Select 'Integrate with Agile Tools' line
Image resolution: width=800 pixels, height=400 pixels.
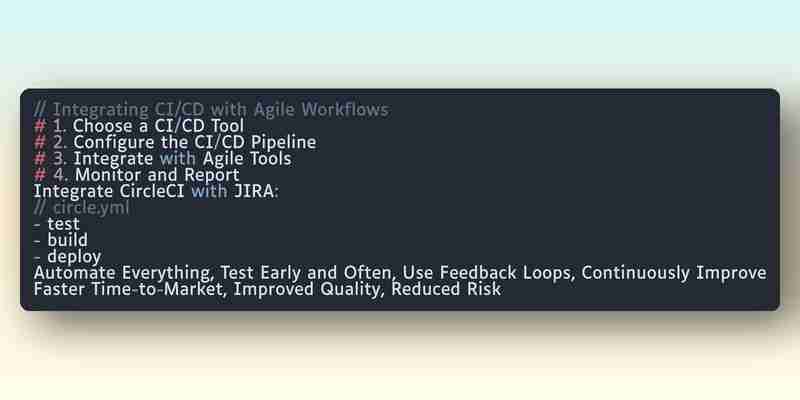pos(162,159)
